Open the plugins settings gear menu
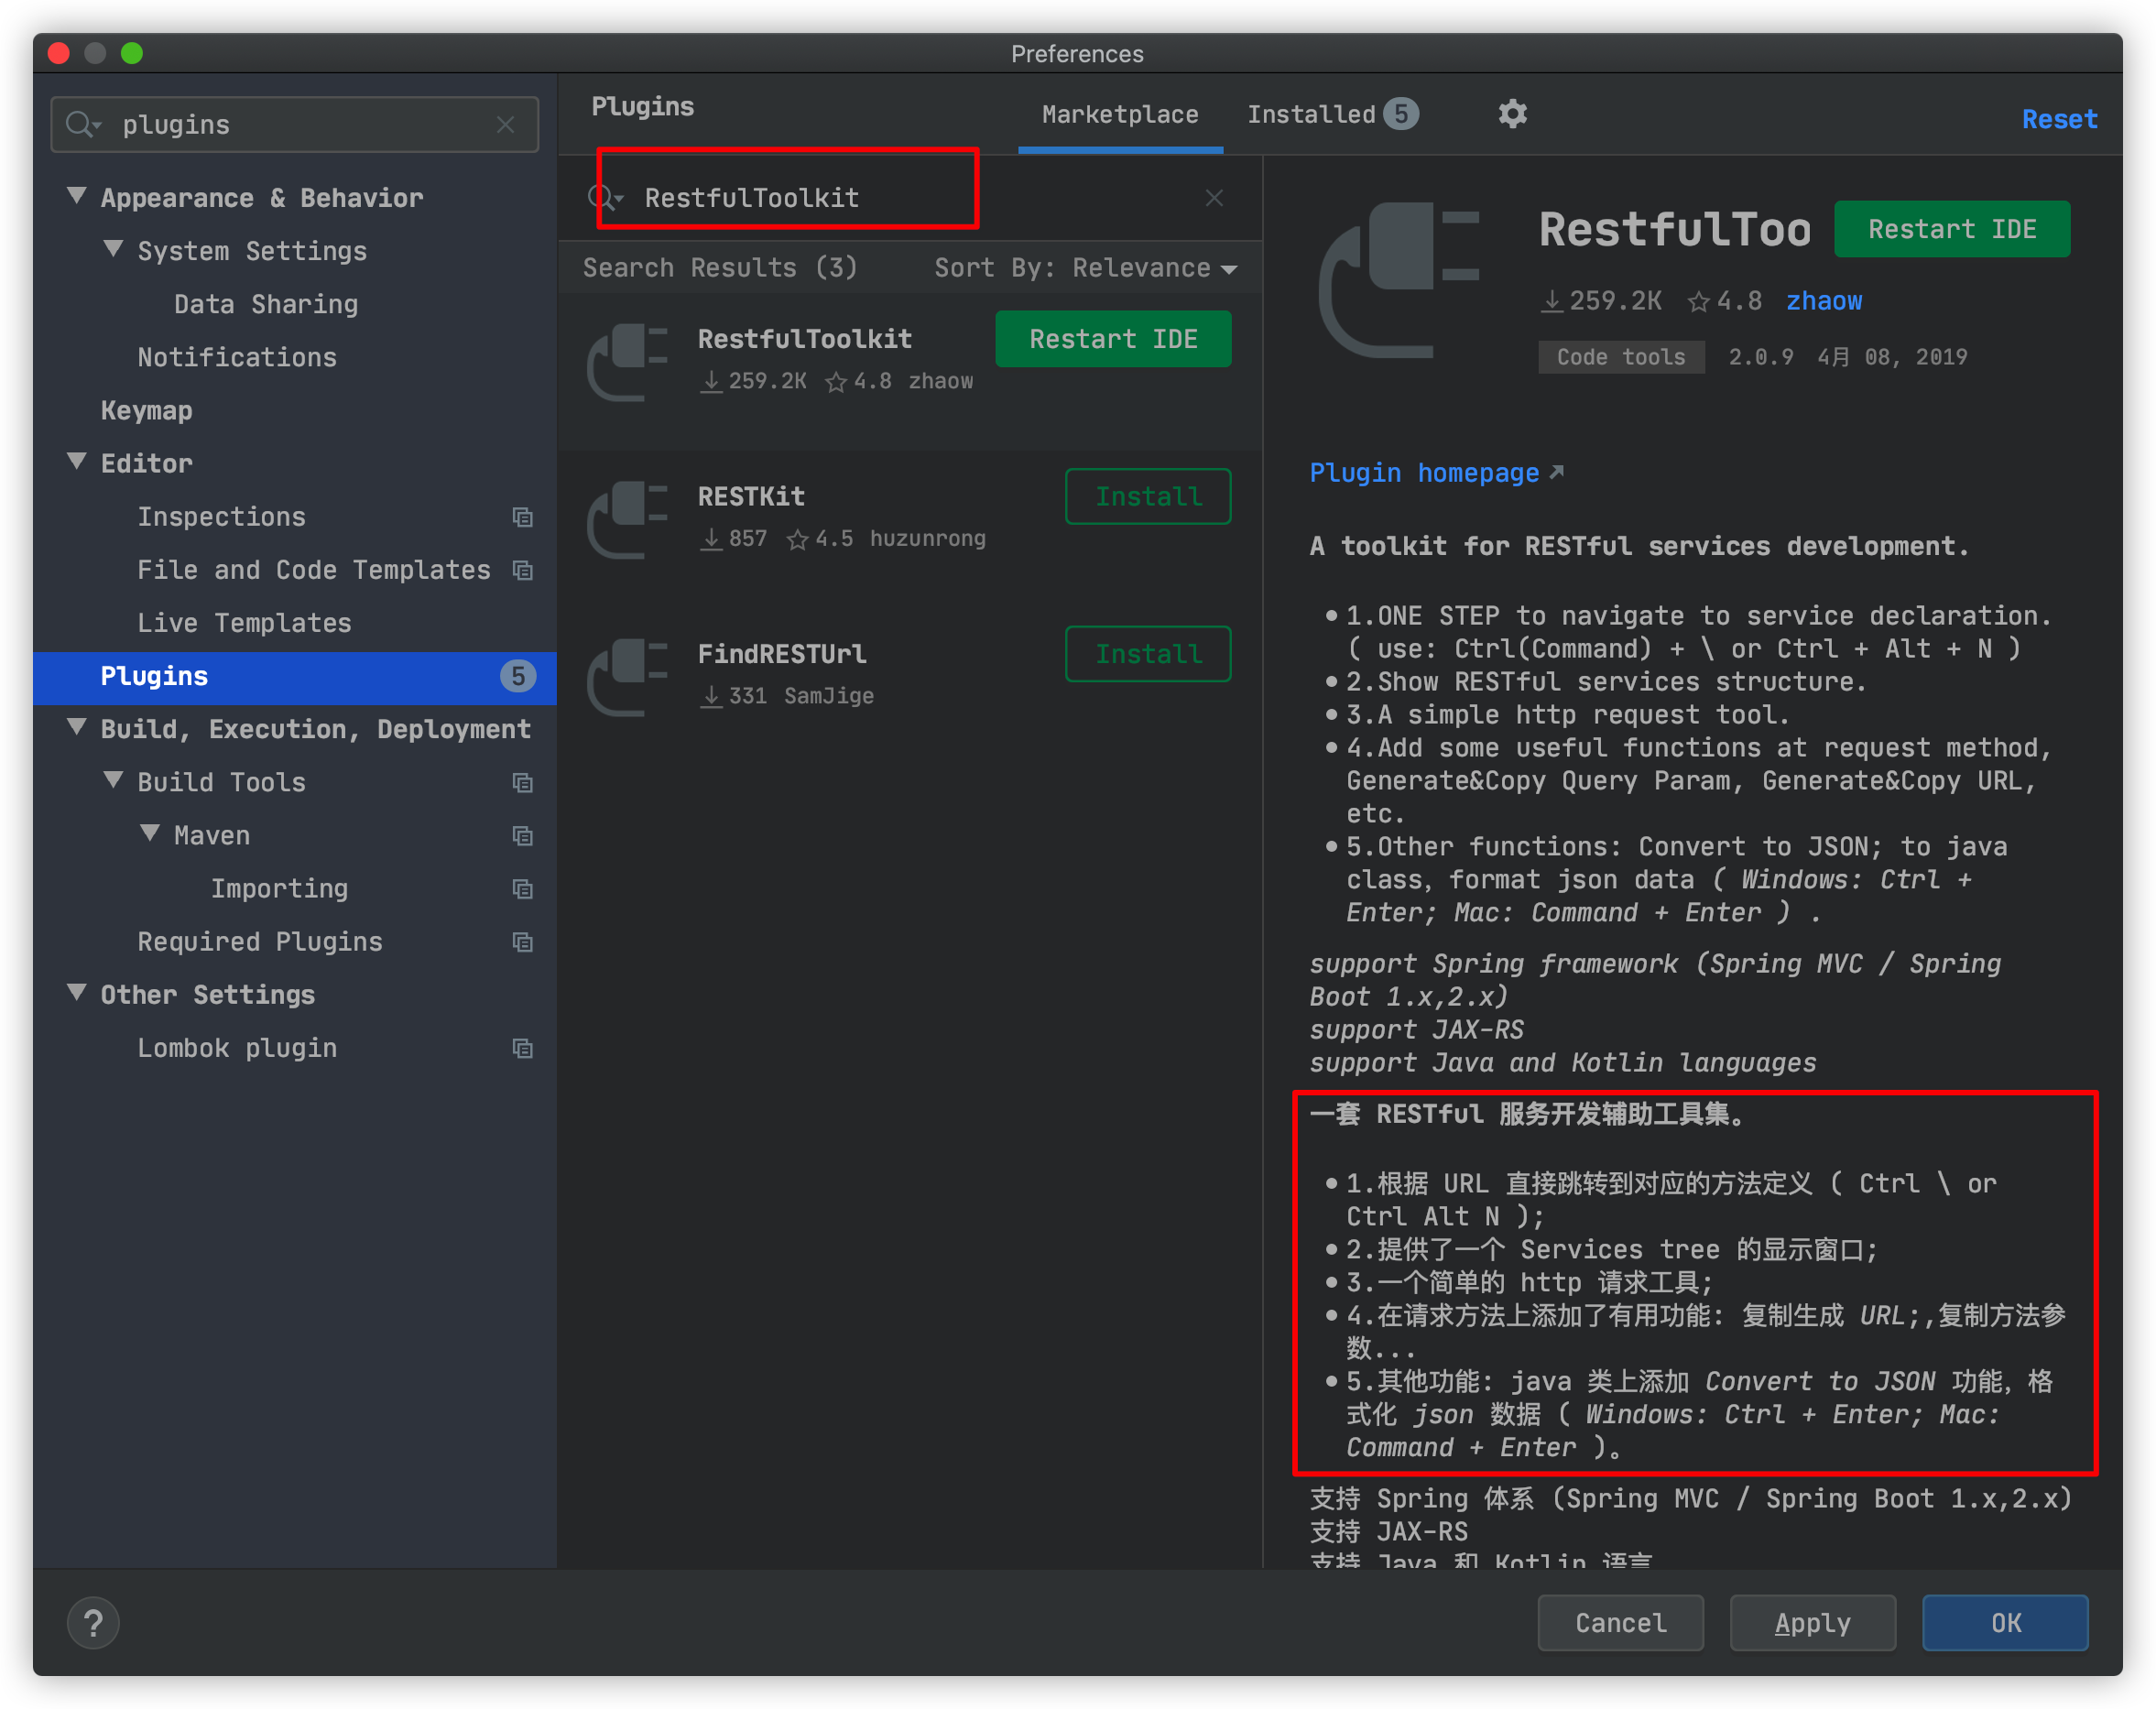The width and height of the screenshot is (2156, 1709). [x=1512, y=114]
